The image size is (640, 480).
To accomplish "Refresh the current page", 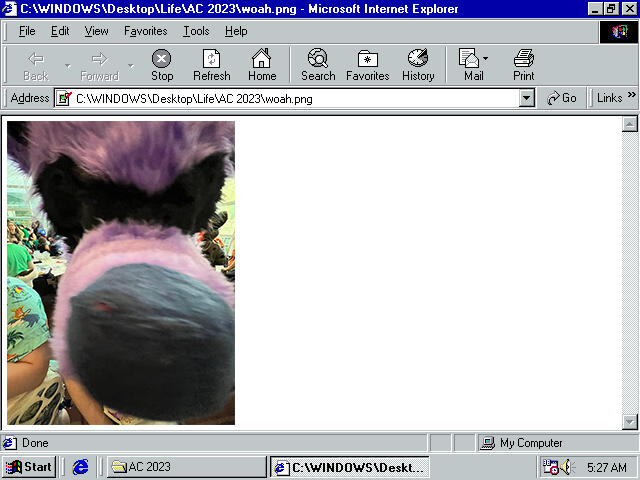I will click(x=211, y=65).
